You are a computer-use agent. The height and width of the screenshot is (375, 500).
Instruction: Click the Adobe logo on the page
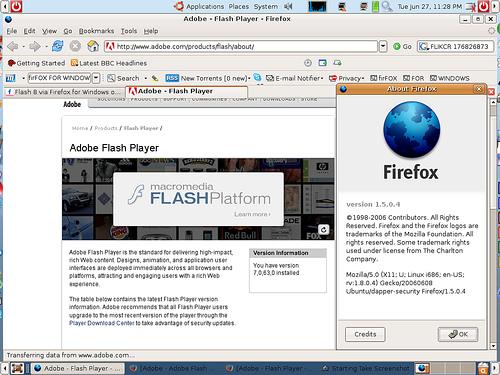[72, 104]
